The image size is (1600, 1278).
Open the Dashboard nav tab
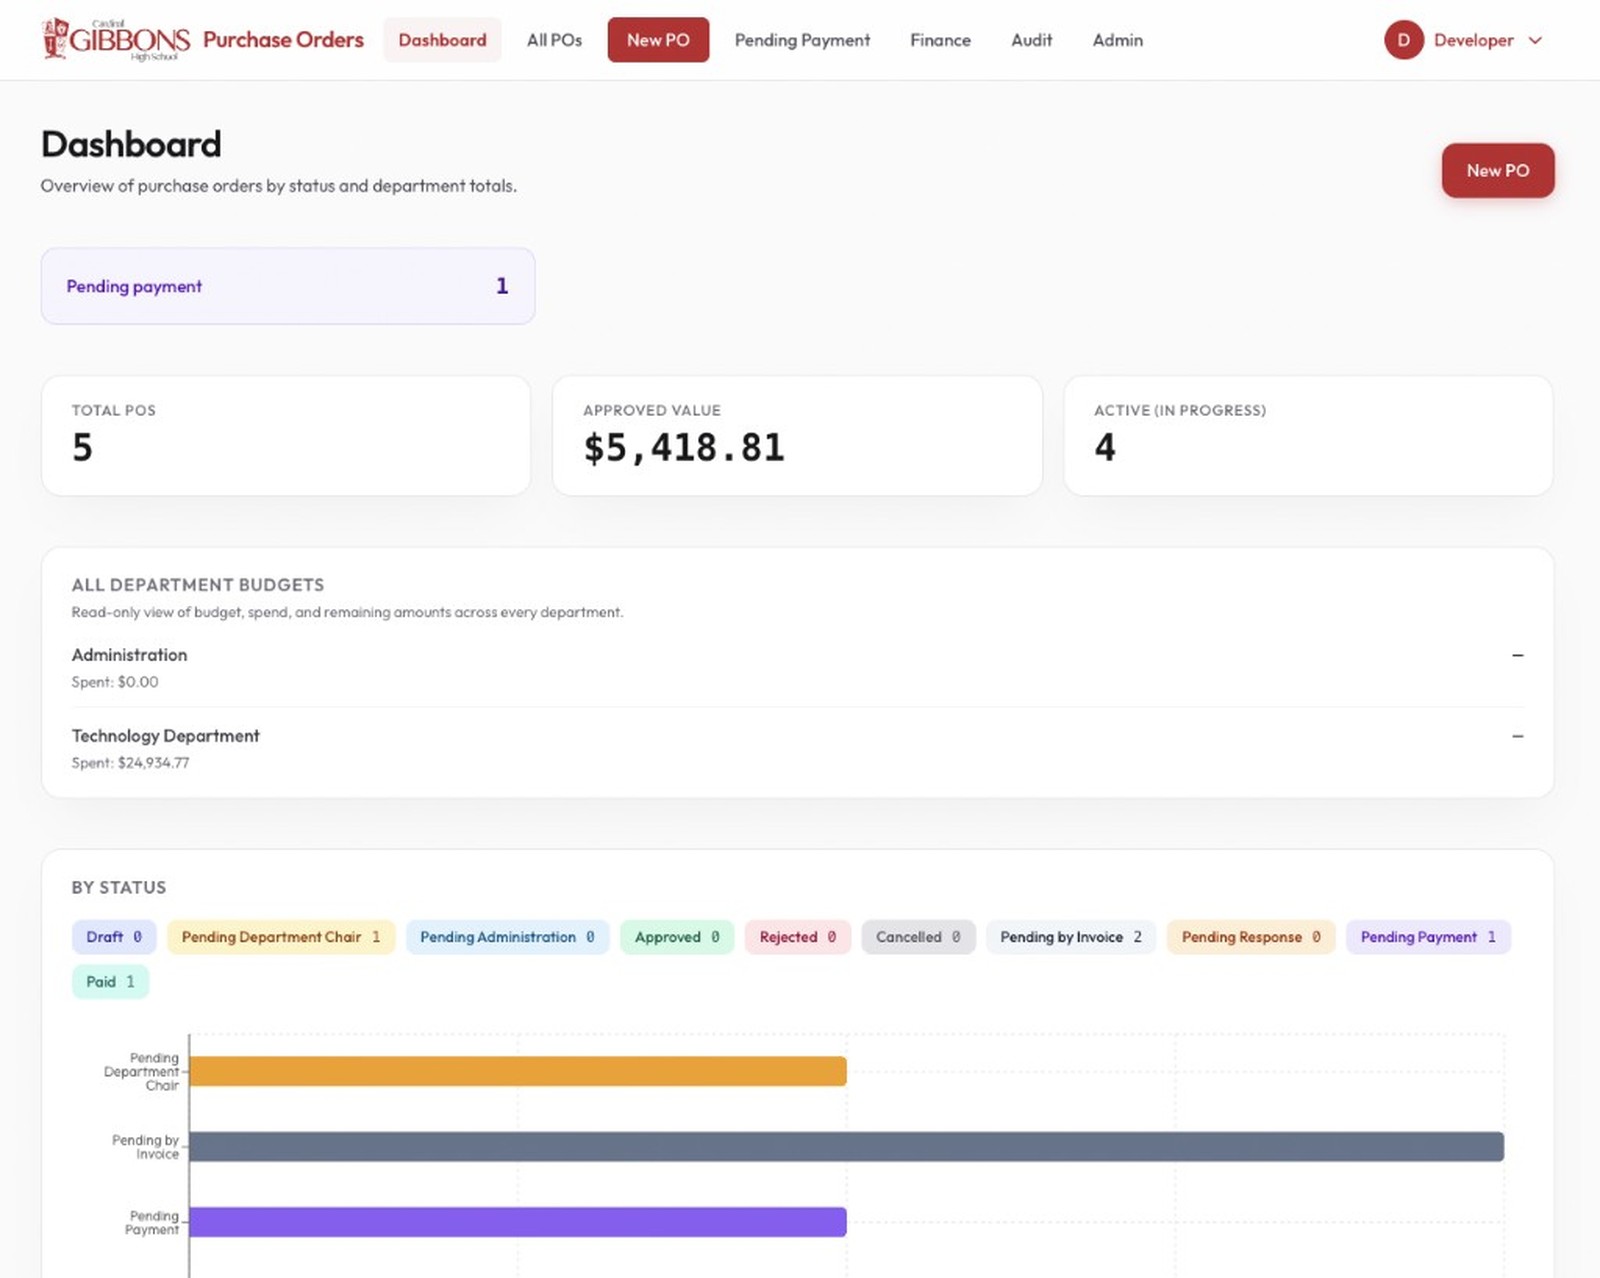point(442,40)
